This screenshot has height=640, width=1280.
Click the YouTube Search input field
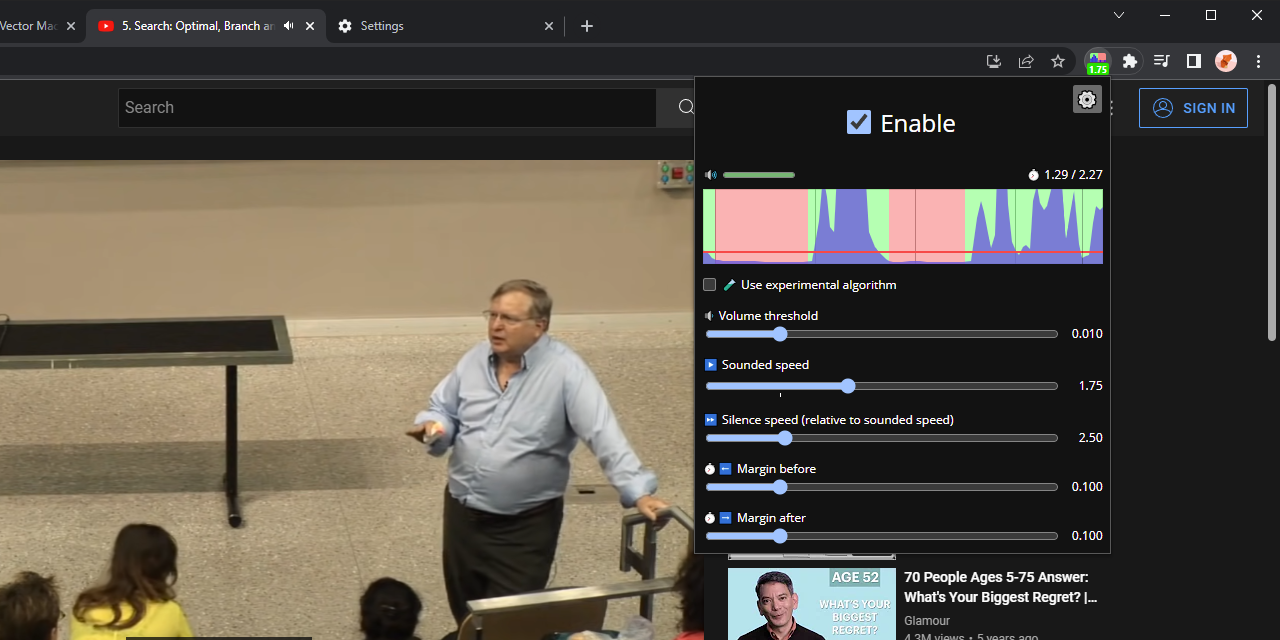point(386,108)
